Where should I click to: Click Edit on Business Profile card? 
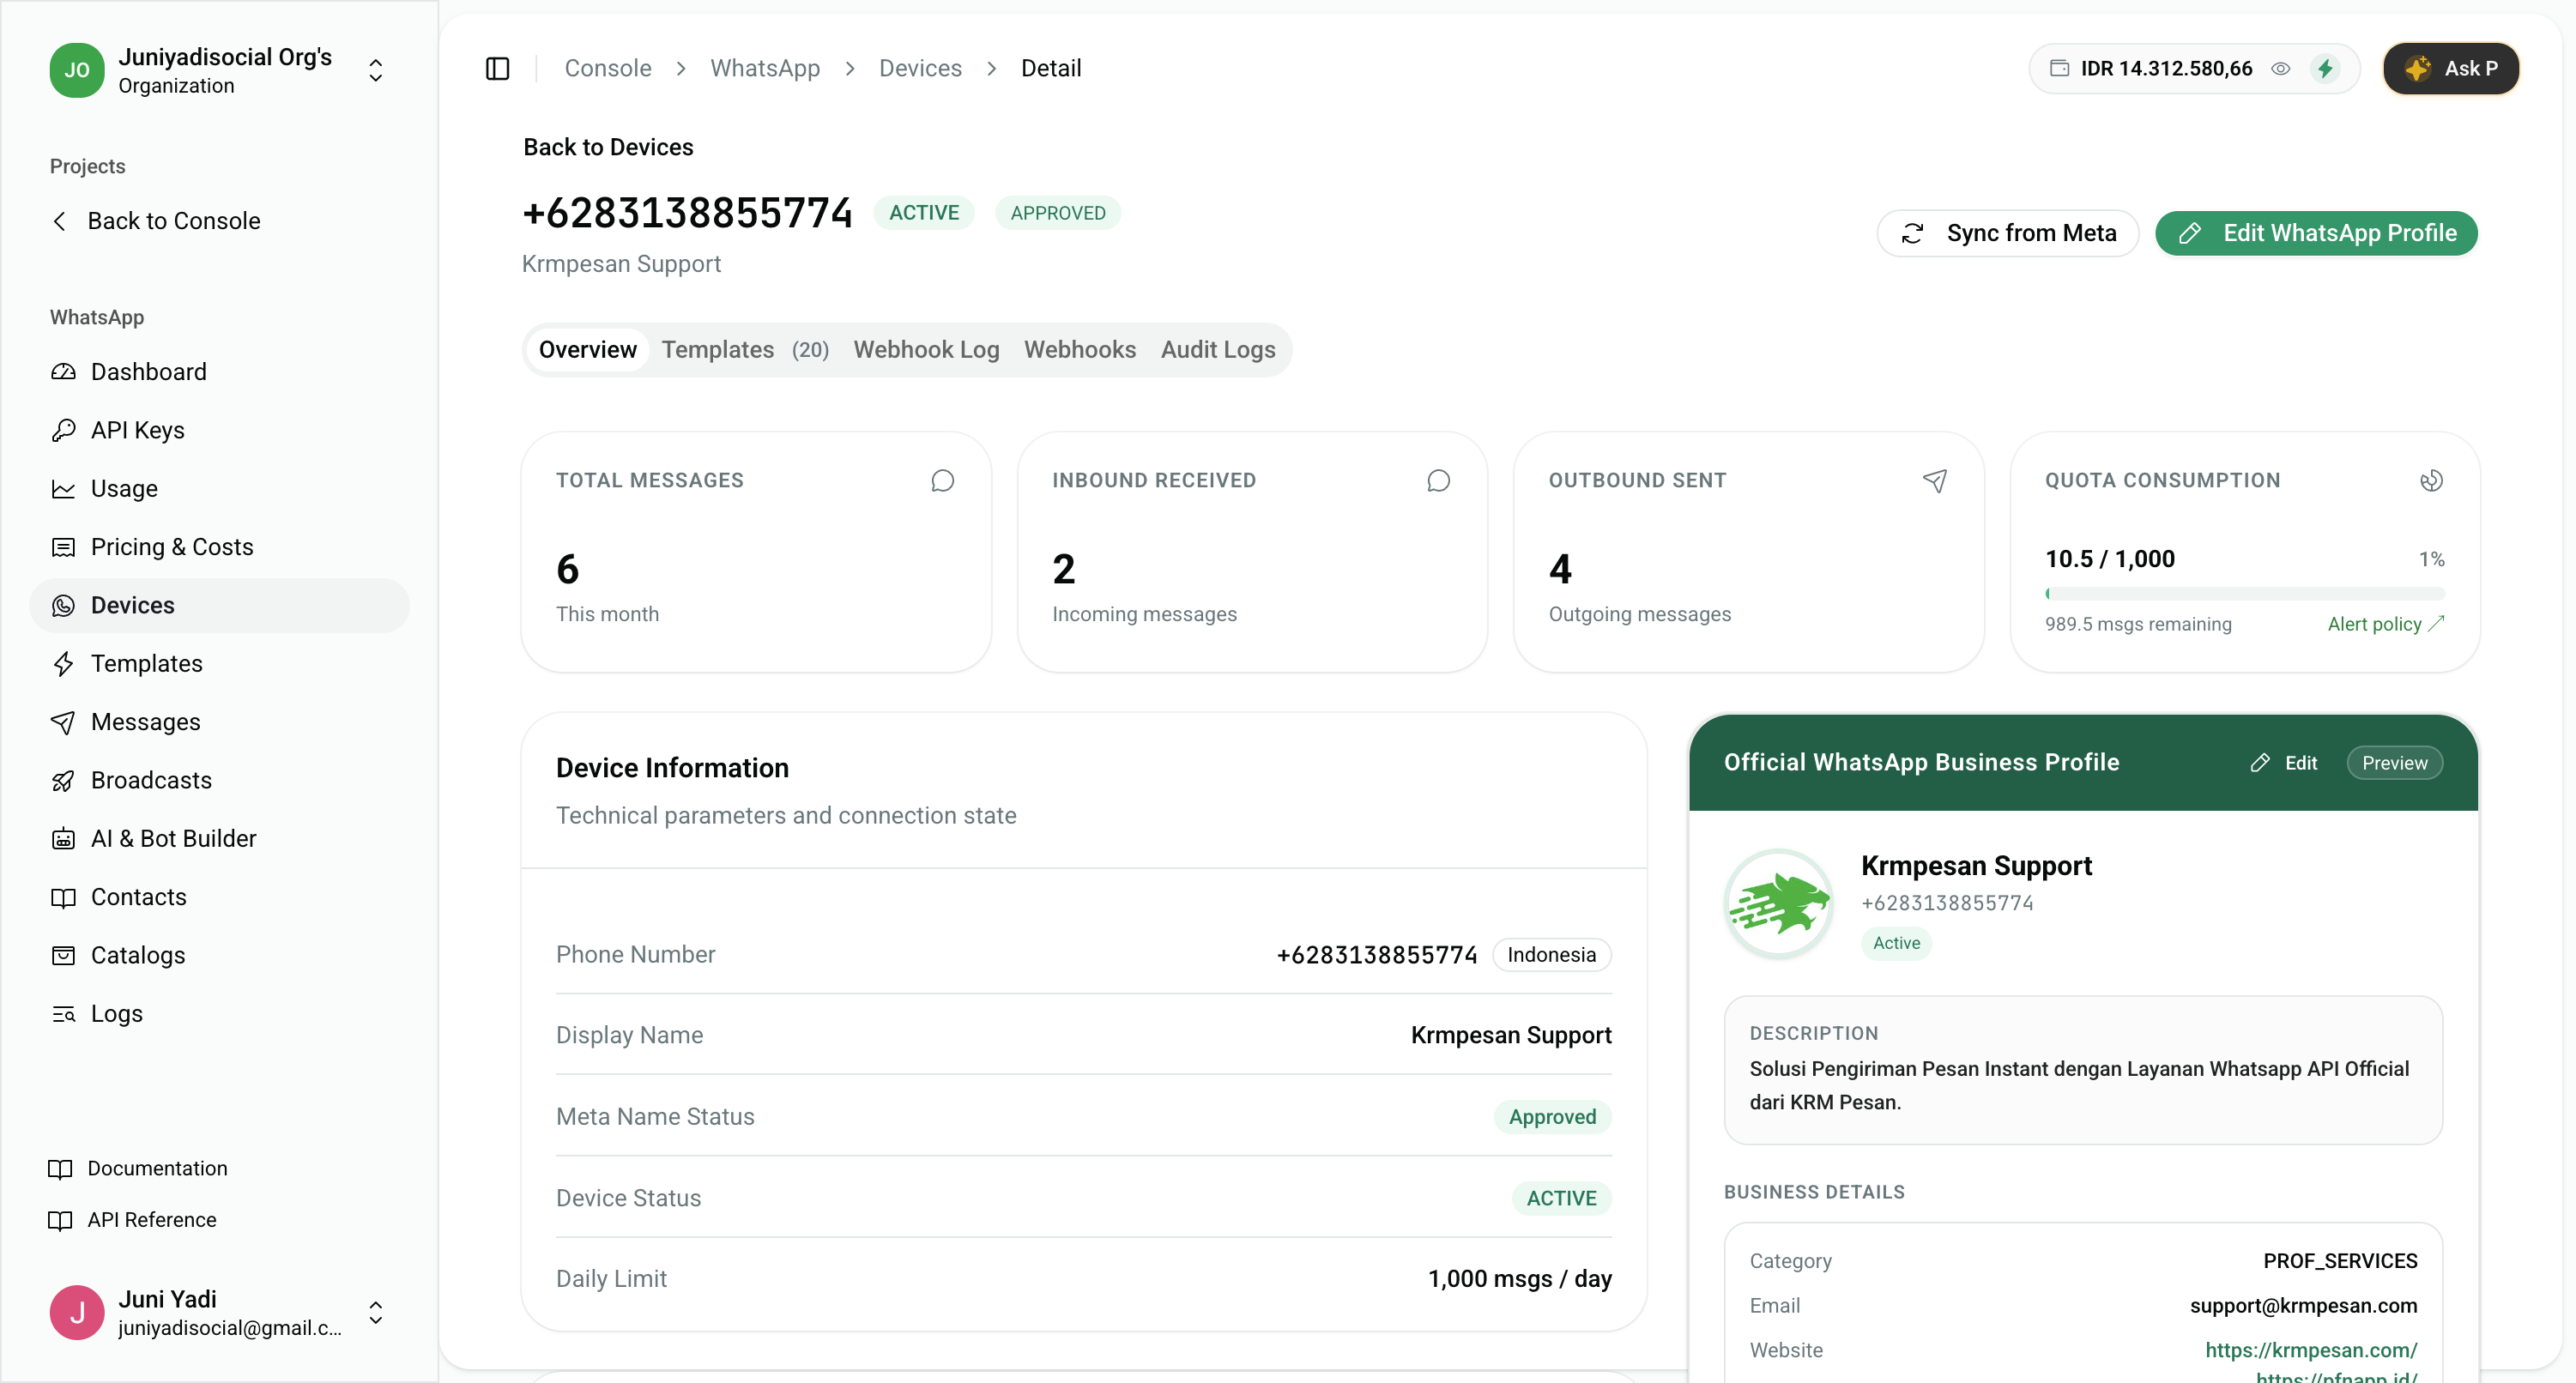(x=2284, y=762)
